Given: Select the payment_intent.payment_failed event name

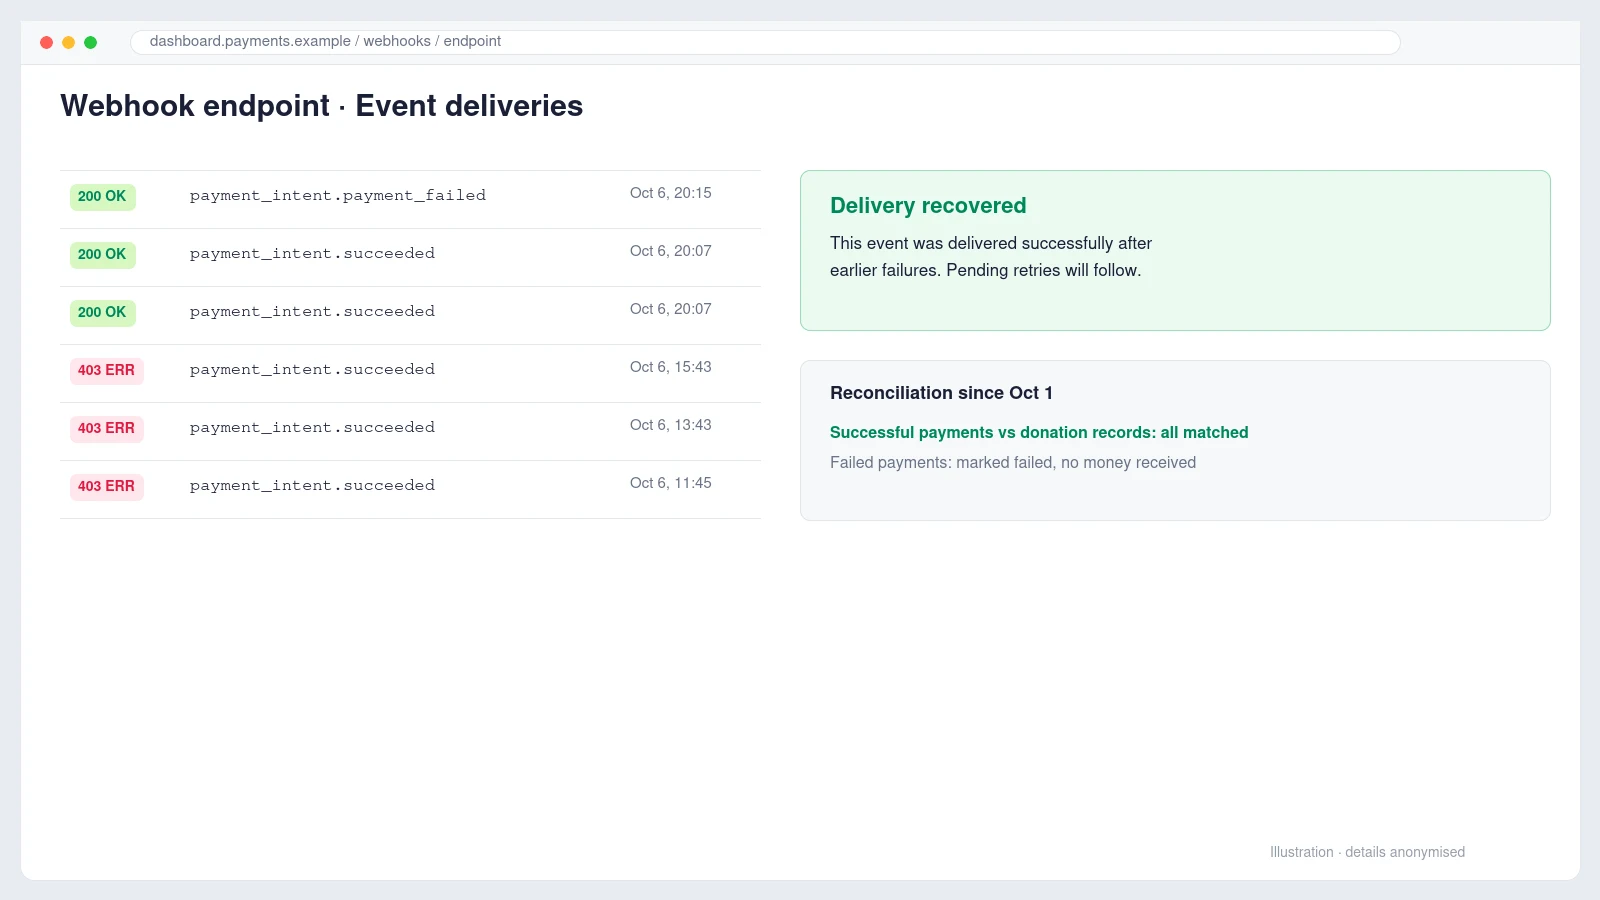Looking at the screenshot, I should tap(338, 195).
